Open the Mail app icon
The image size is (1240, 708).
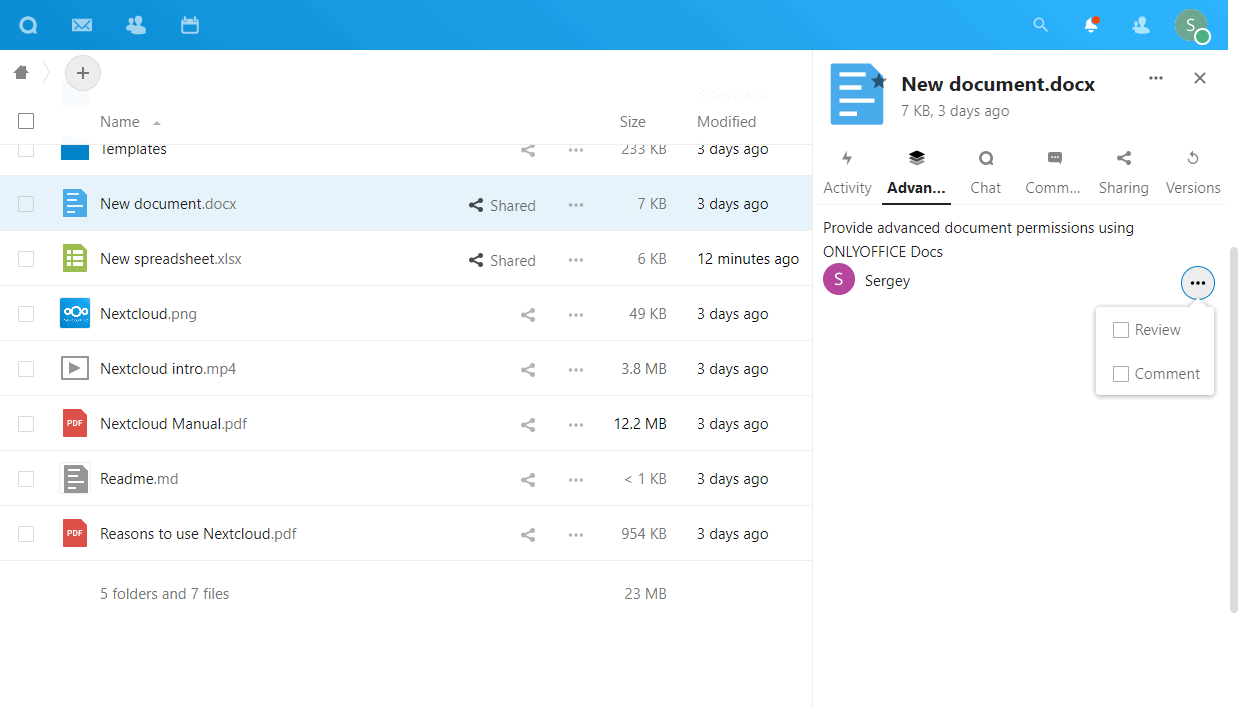82,25
